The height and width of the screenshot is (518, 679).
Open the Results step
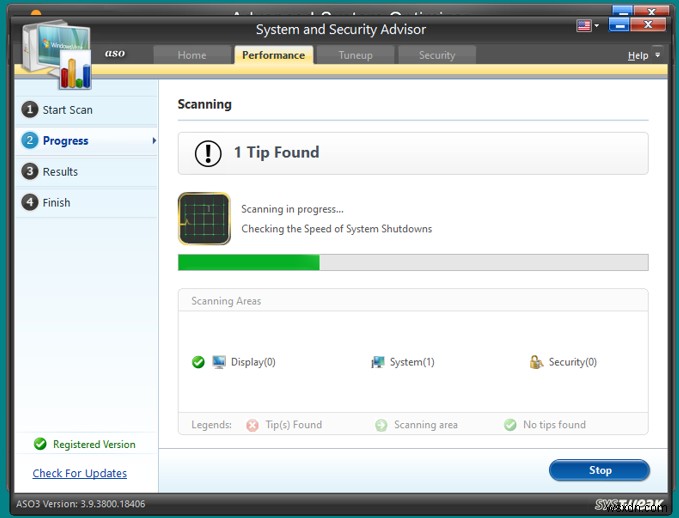pos(86,172)
